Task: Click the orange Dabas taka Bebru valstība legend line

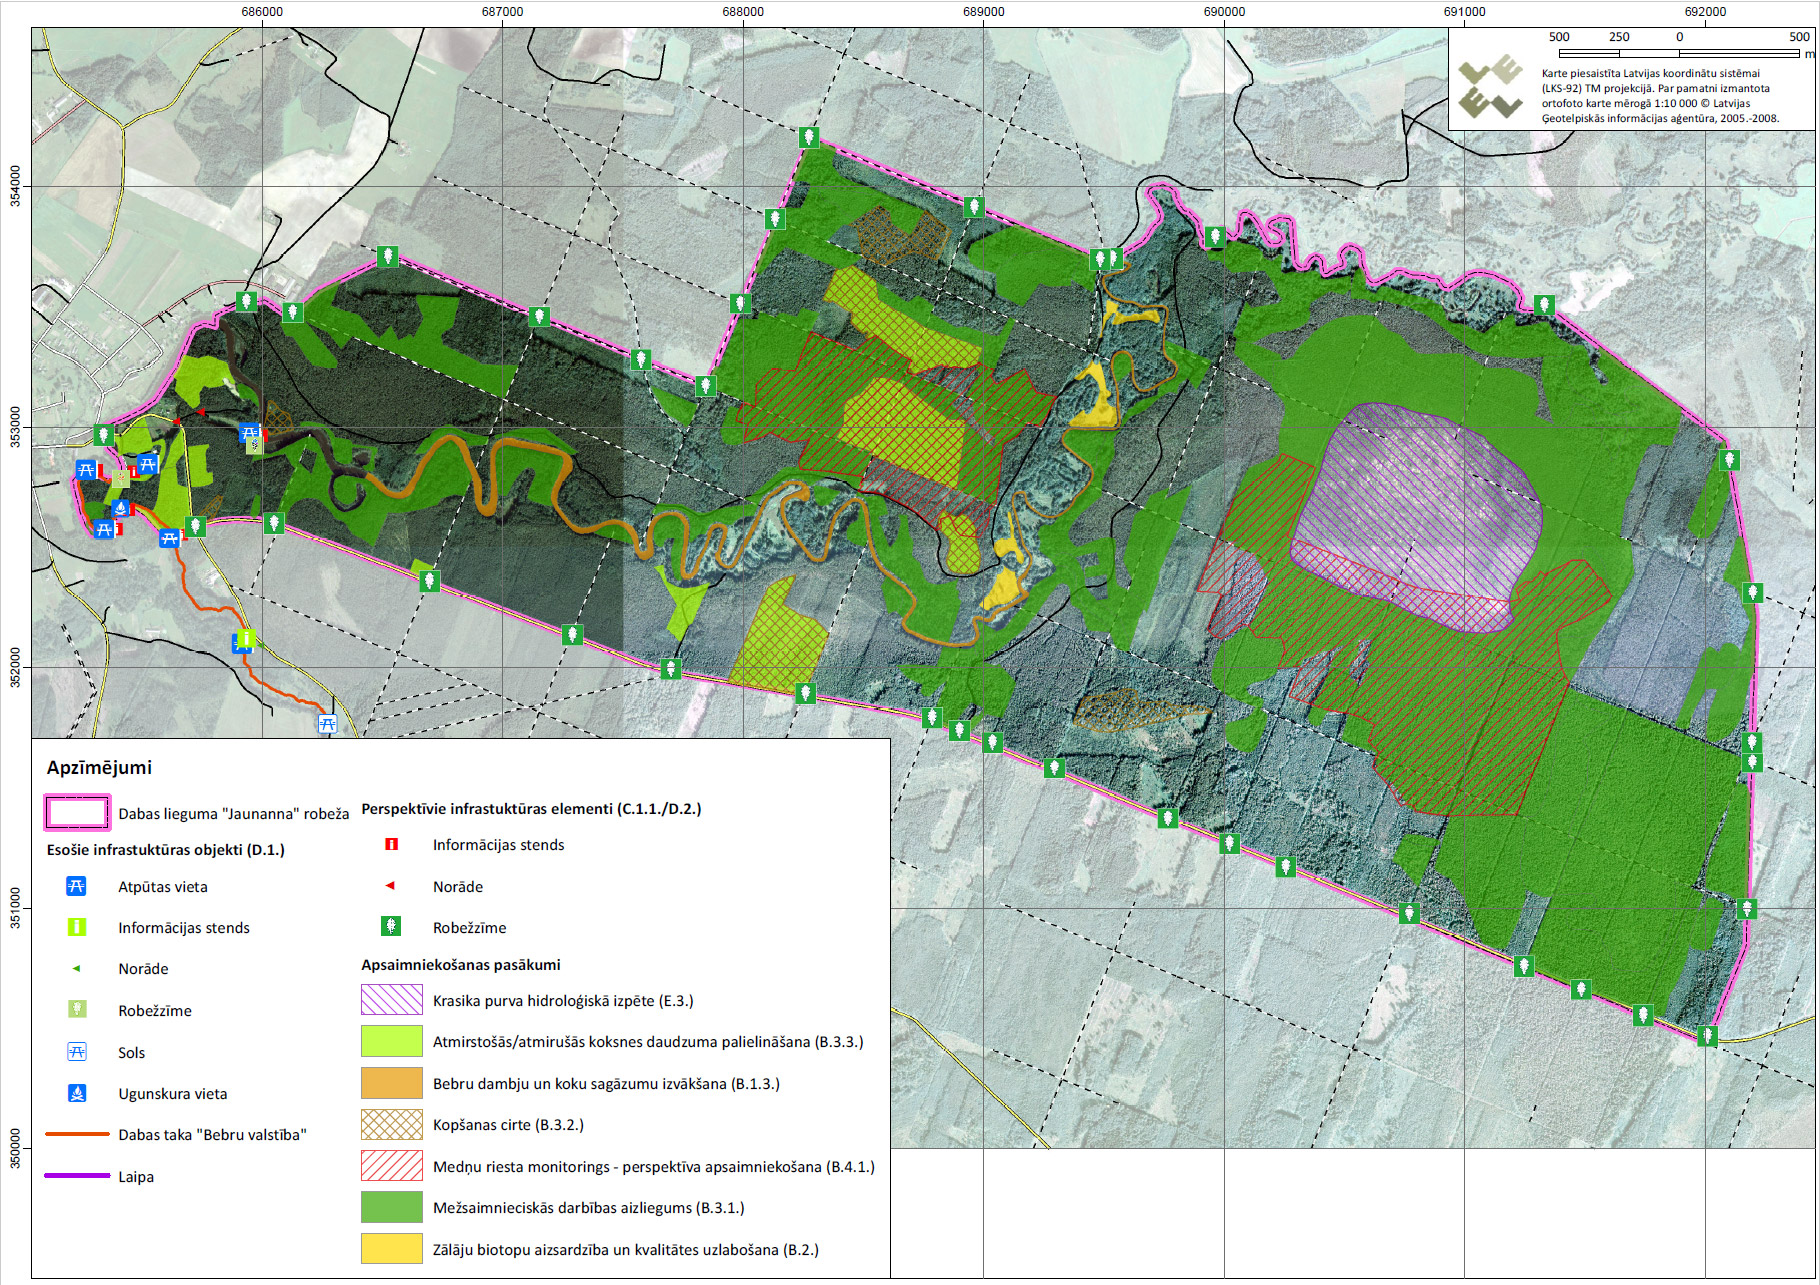Action: [77, 1134]
